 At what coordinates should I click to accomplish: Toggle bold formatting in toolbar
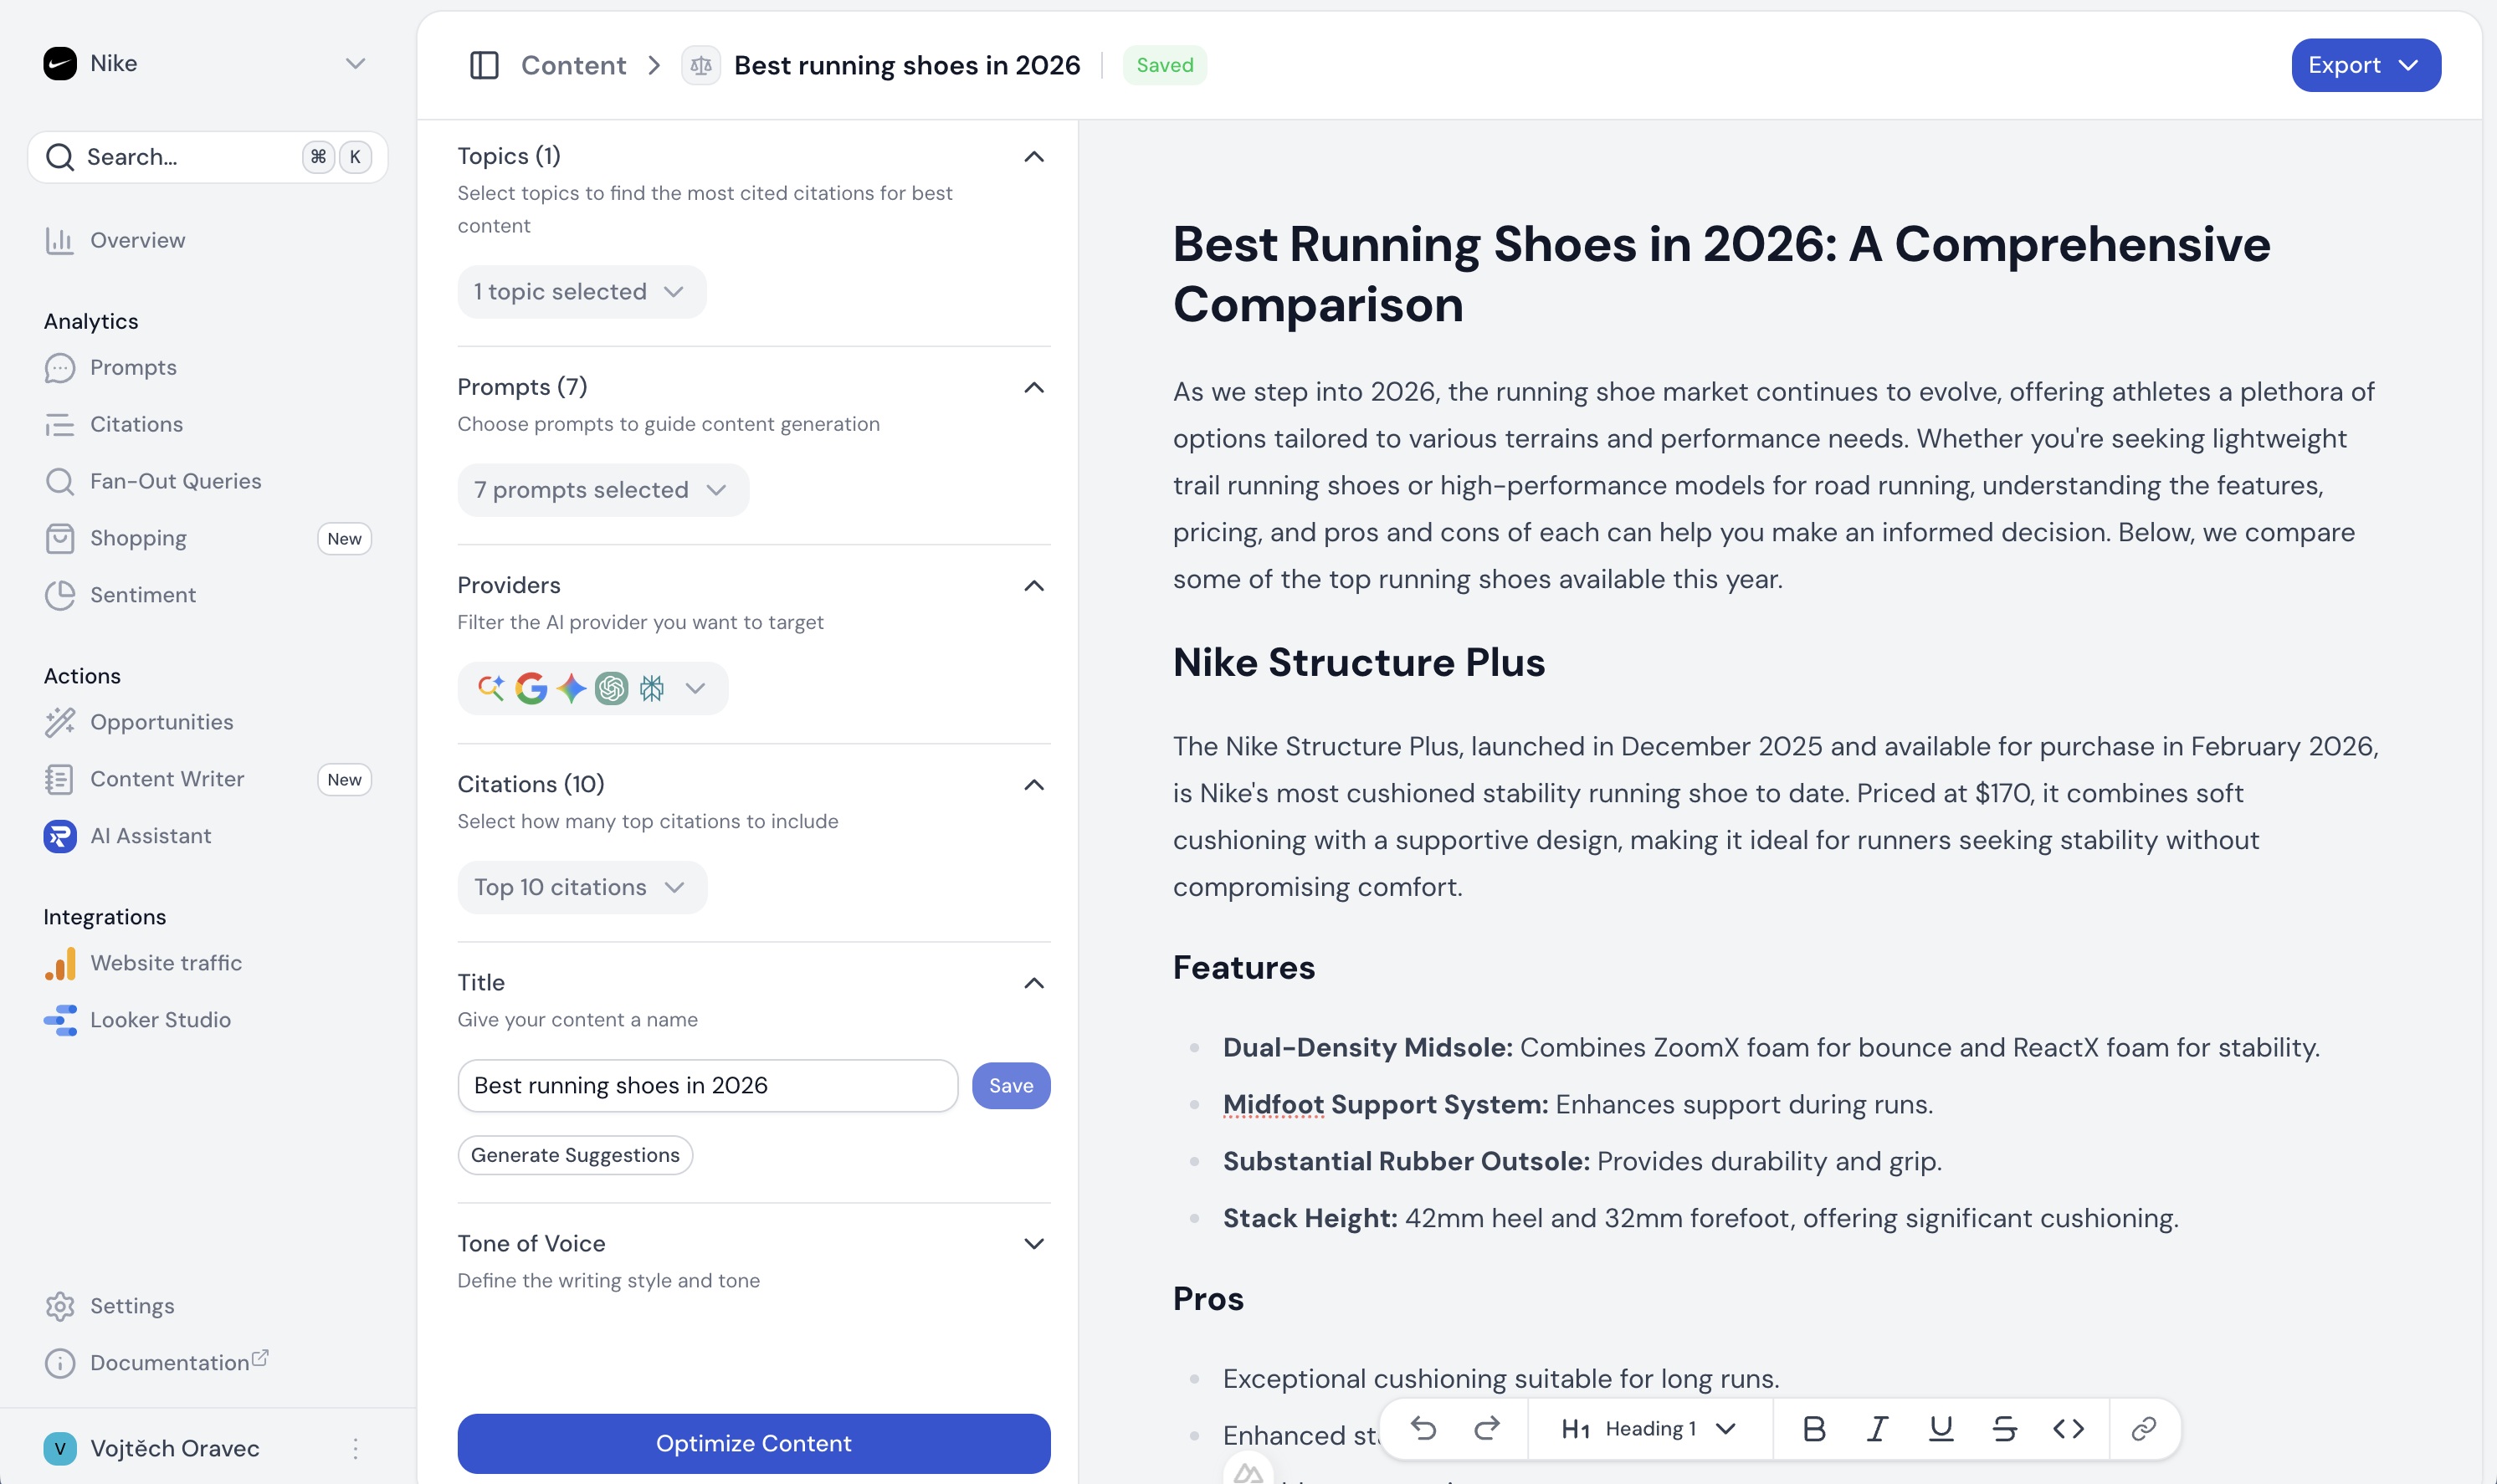click(1813, 1428)
